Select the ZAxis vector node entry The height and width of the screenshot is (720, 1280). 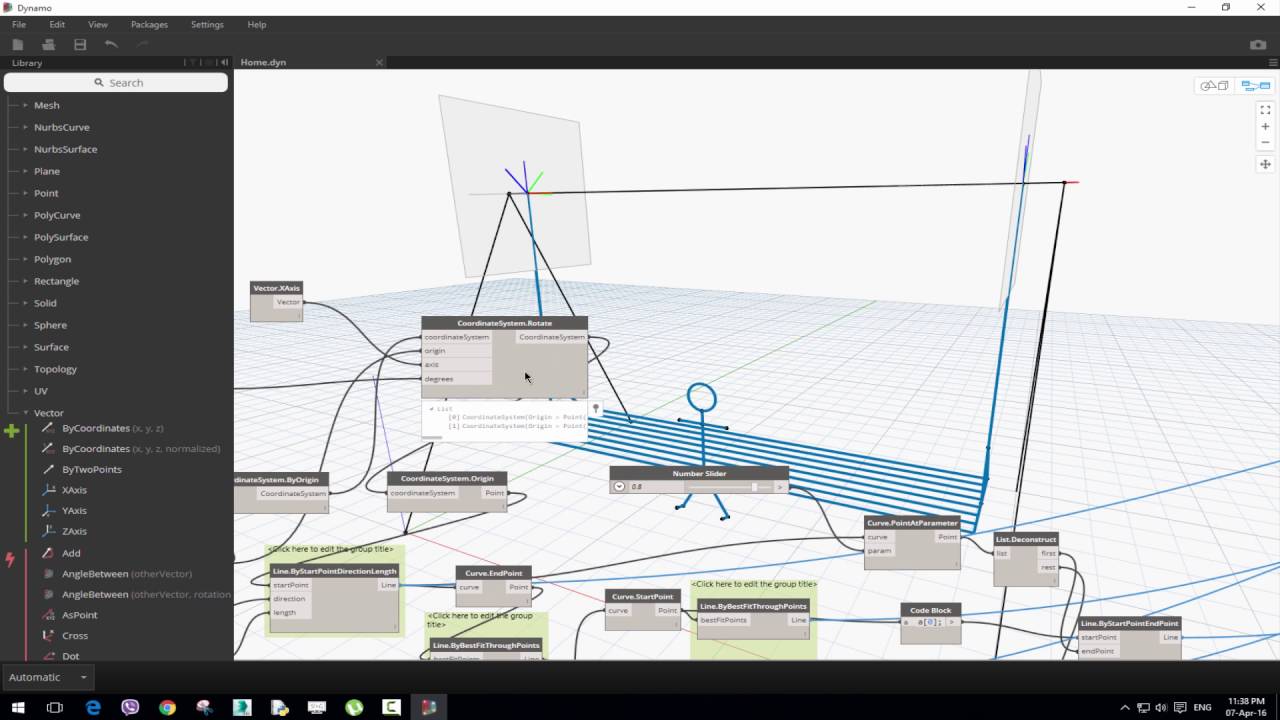click(x=74, y=532)
